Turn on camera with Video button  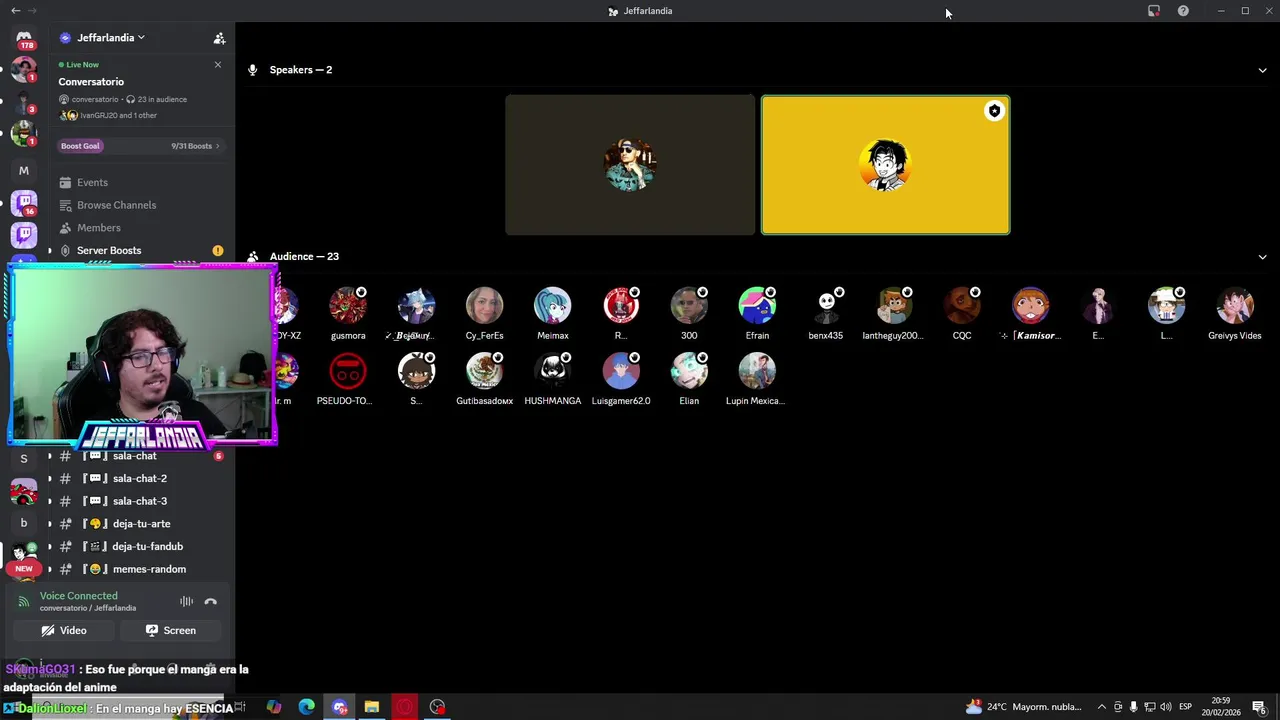click(64, 631)
